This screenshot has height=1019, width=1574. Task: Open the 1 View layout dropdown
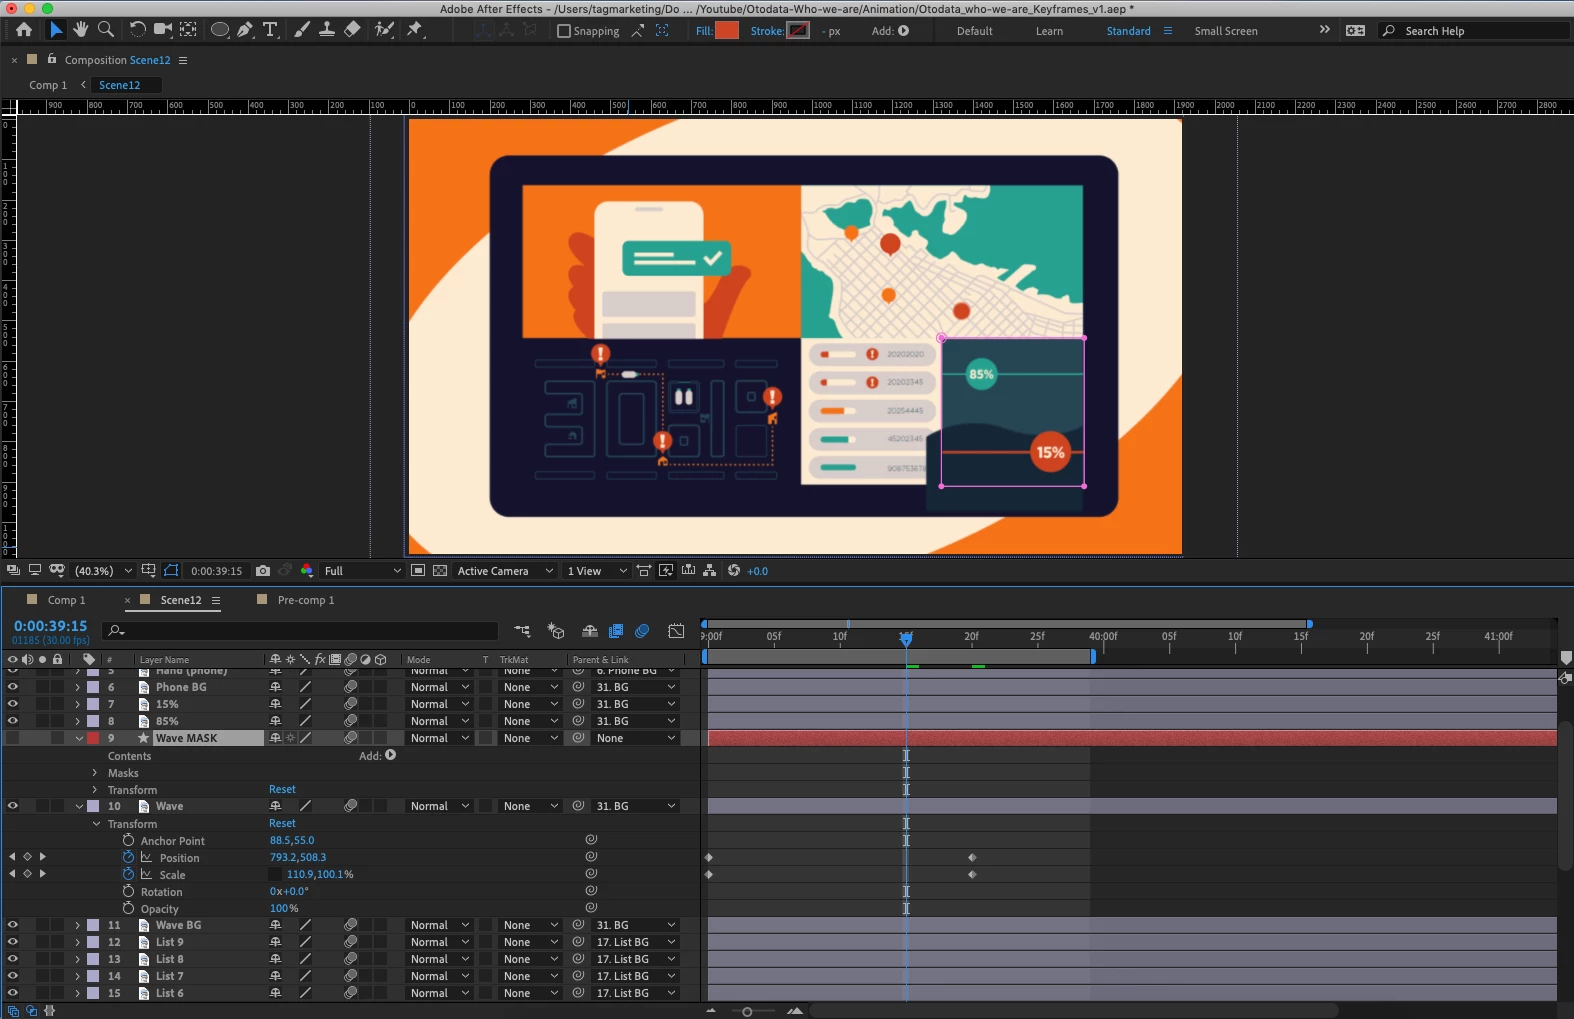pyautogui.click(x=597, y=571)
